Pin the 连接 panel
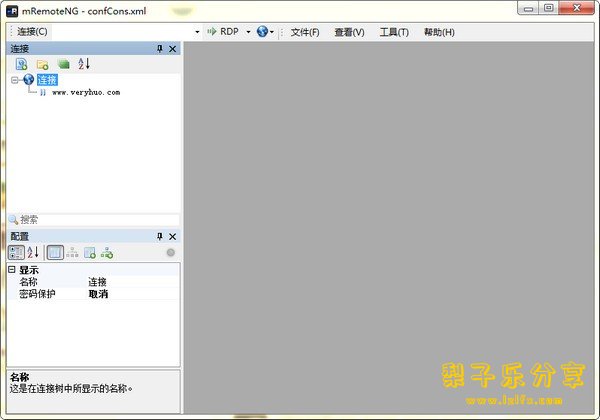Viewport: 600px width, 420px height. 160,49
